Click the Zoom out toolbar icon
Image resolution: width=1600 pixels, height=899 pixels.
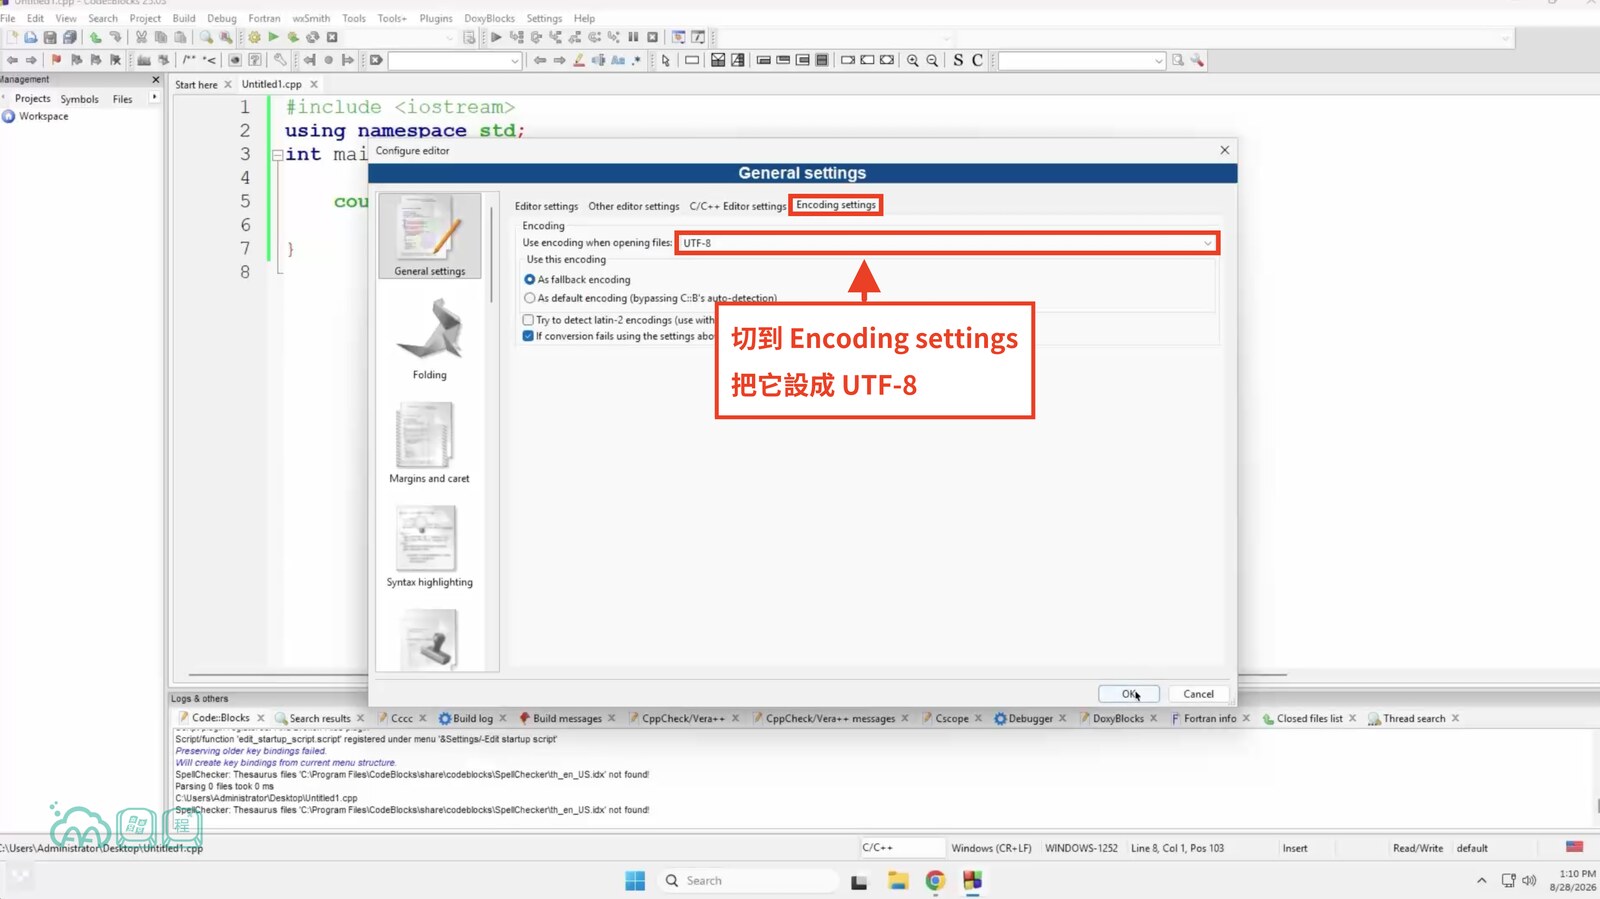(932, 60)
